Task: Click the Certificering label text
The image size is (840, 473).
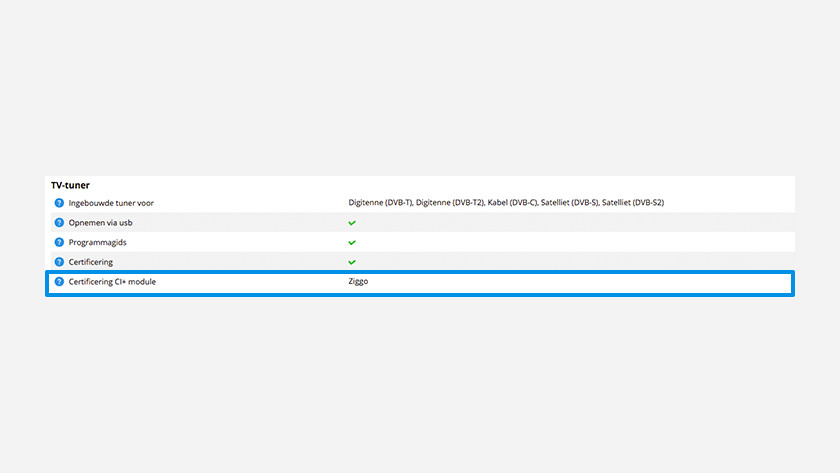Action: (91, 262)
